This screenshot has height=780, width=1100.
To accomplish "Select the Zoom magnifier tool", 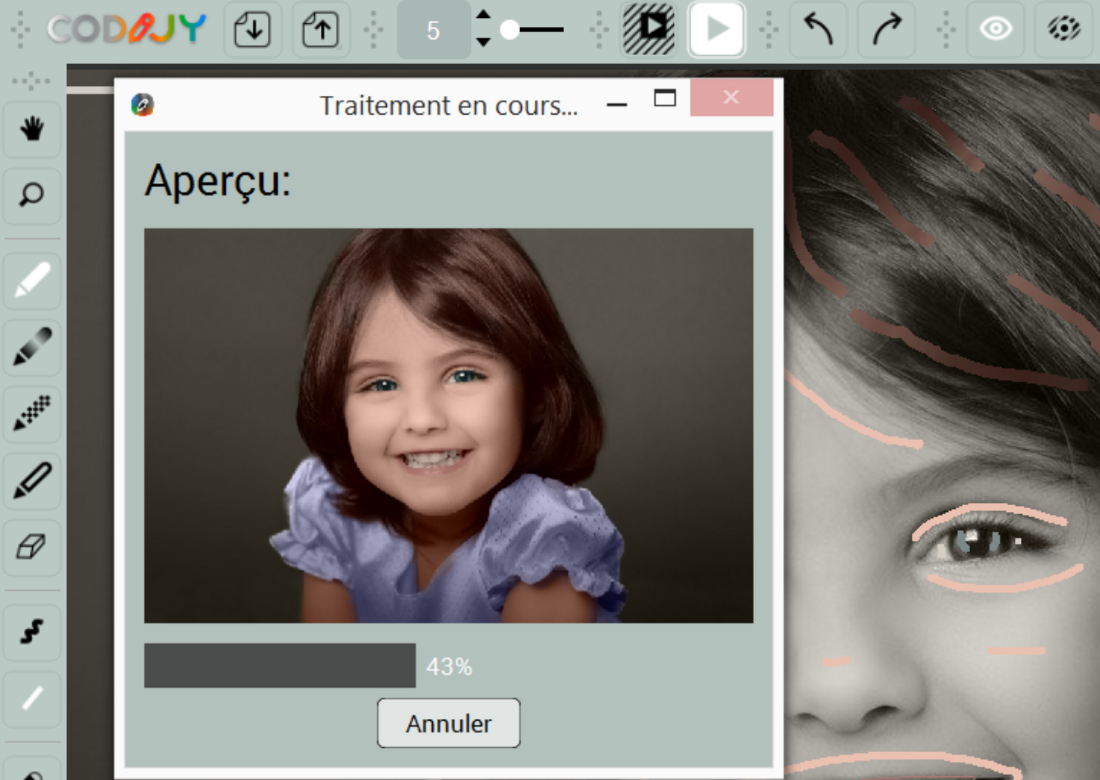I will [32, 195].
